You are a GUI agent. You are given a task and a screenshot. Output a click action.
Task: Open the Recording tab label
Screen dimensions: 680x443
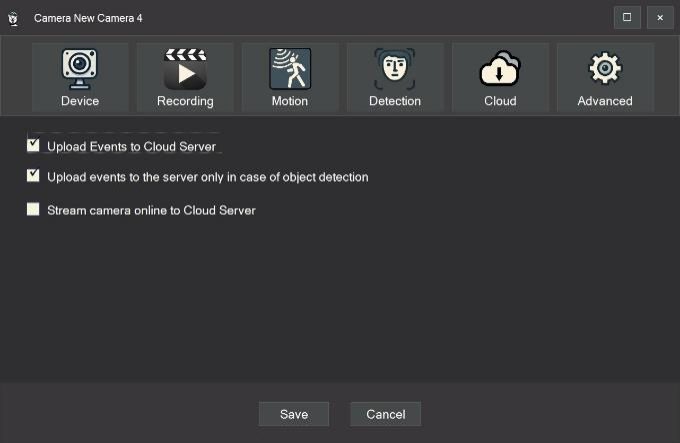[x=185, y=101]
